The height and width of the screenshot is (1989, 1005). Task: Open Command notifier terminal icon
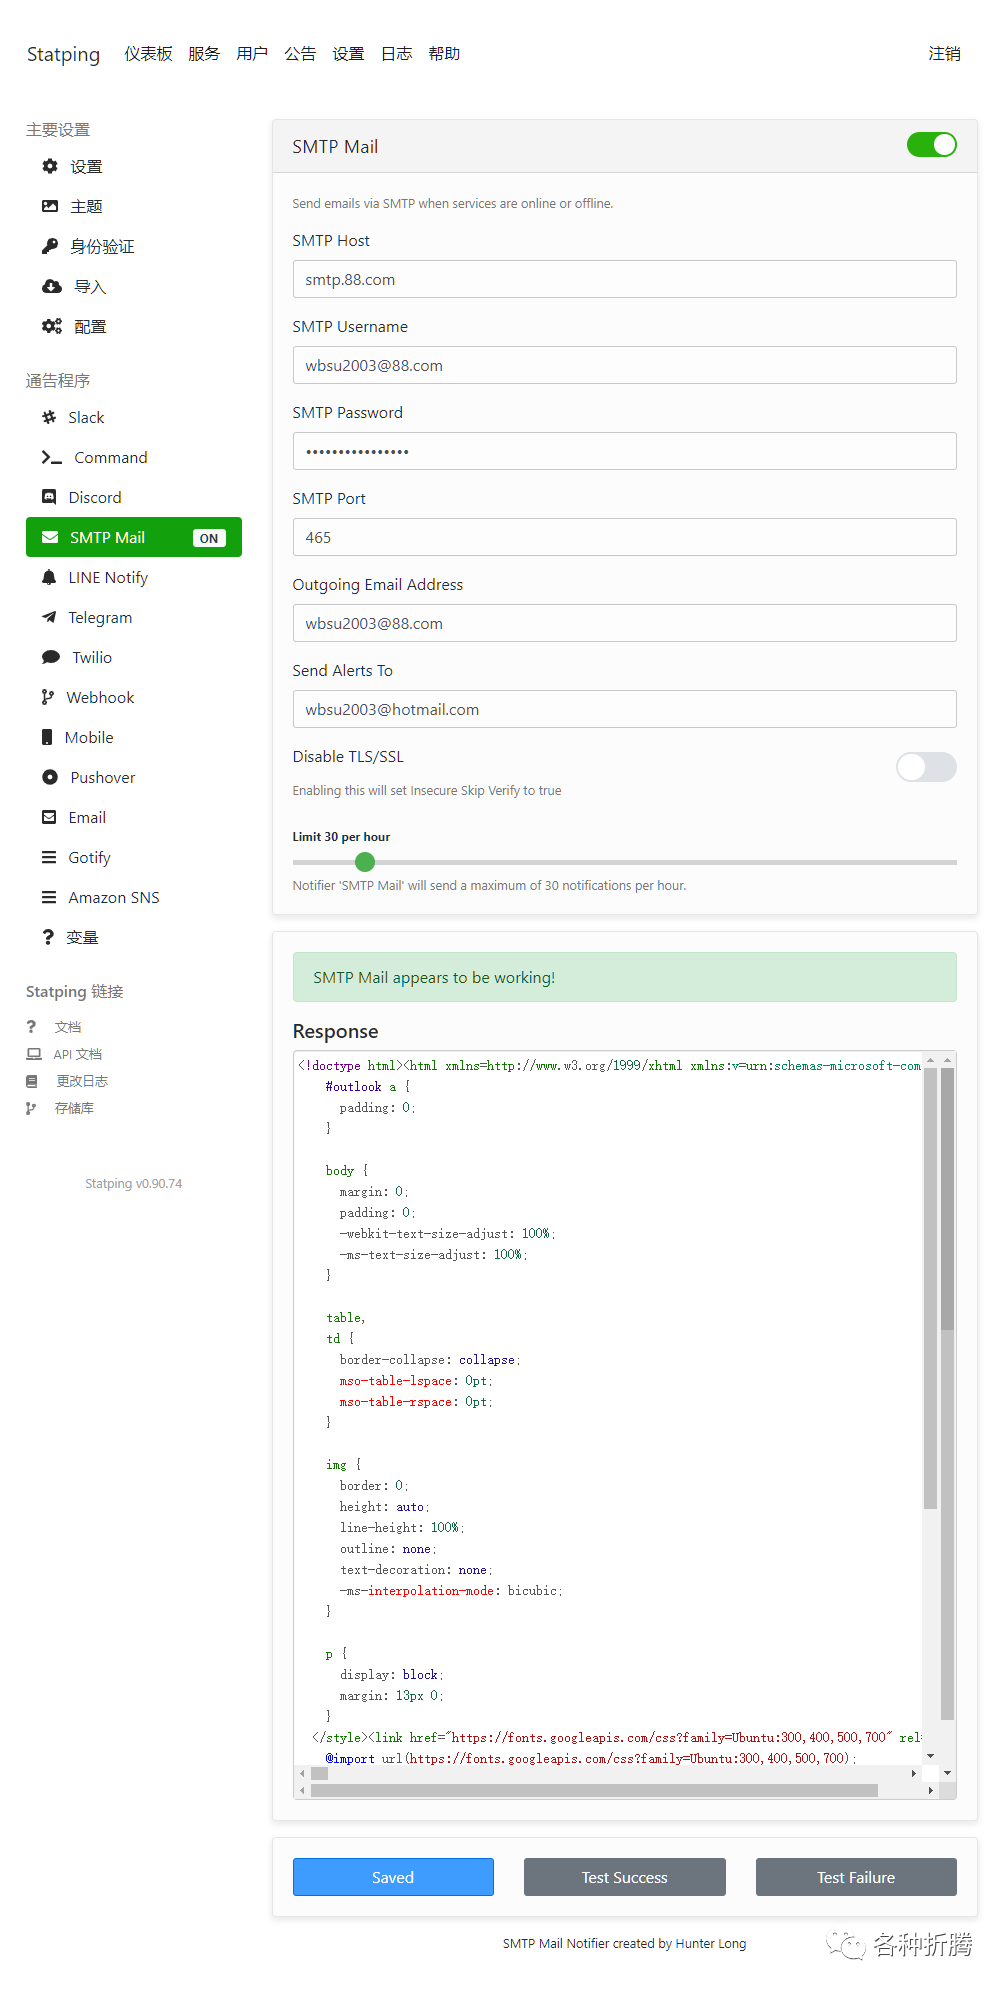pos(52,457)
